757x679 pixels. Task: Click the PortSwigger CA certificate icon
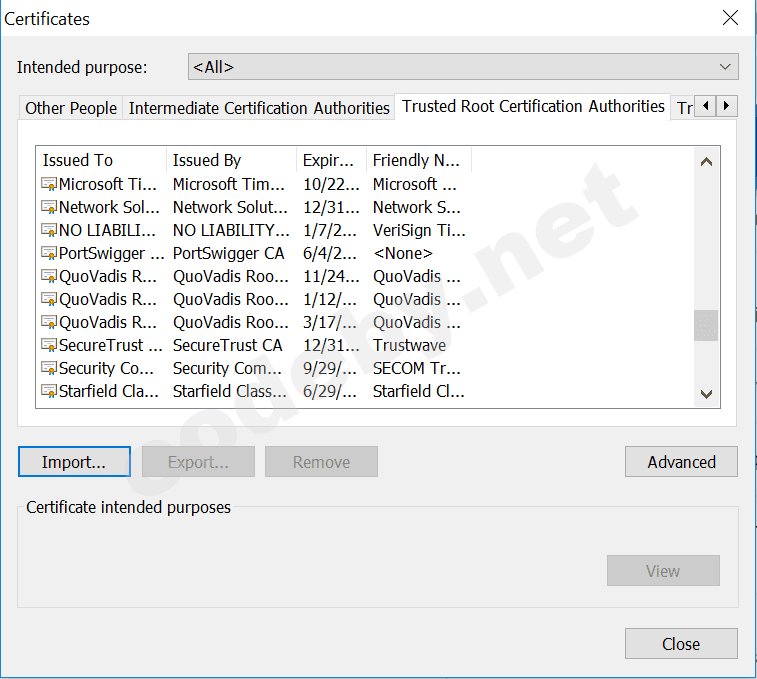point(48,254)
